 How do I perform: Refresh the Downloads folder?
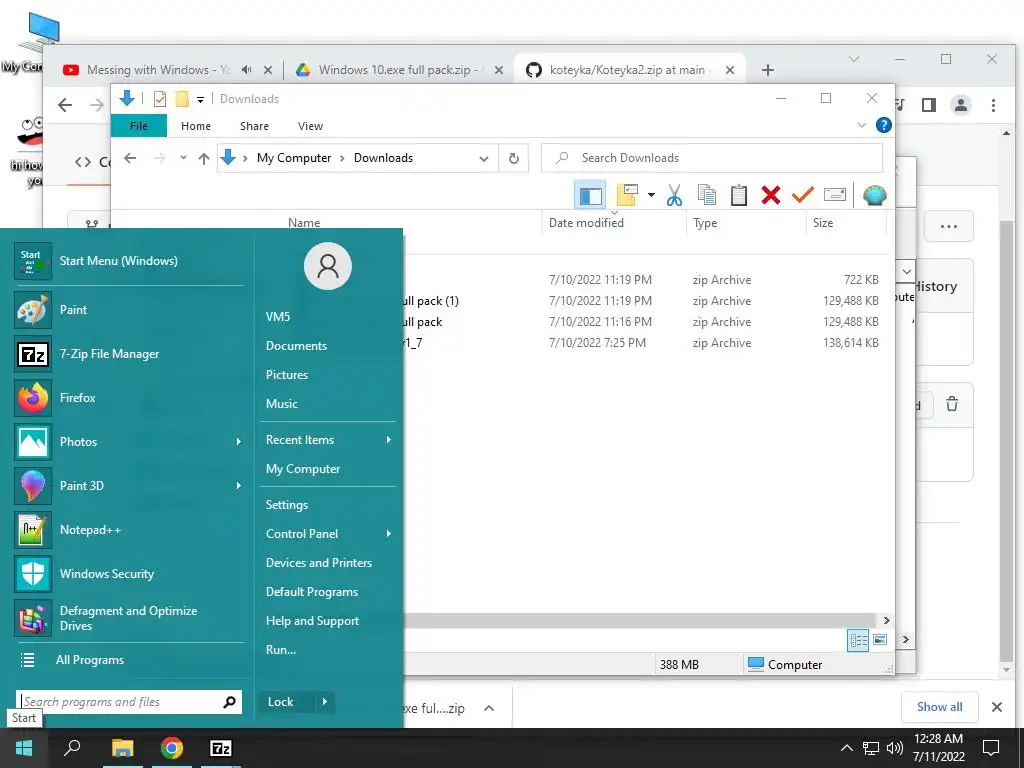click(x=514, y=159)
